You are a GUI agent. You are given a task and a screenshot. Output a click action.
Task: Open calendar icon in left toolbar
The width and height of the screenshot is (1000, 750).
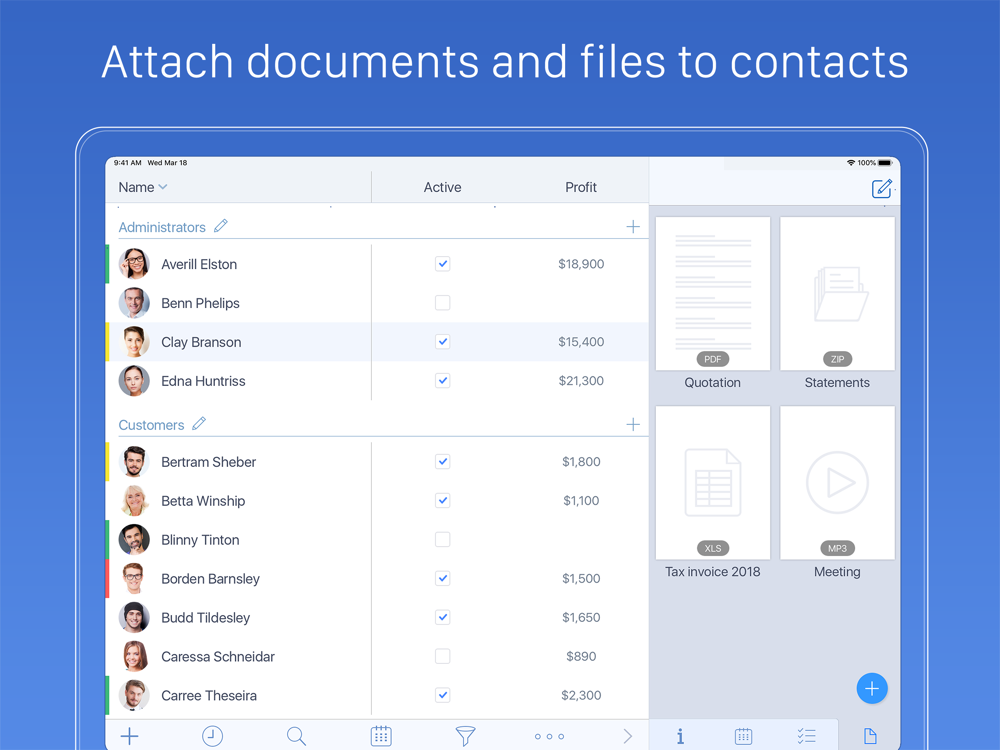(x=381, y=736)
